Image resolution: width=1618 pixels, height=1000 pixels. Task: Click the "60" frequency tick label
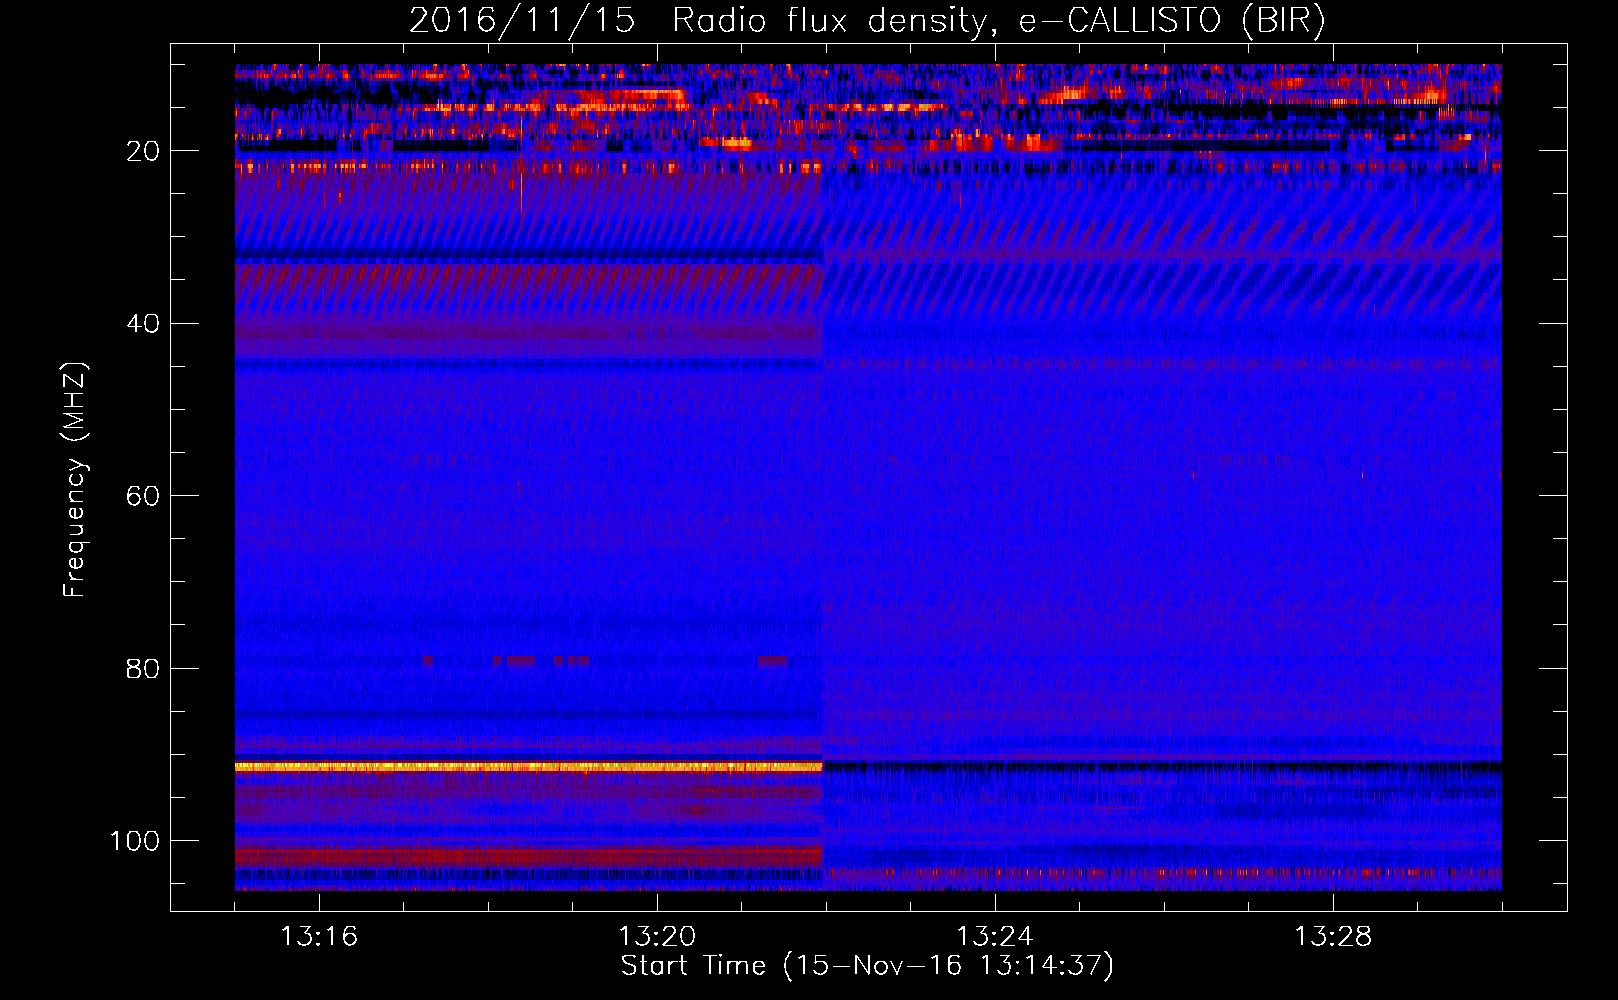tap(143, 496)
